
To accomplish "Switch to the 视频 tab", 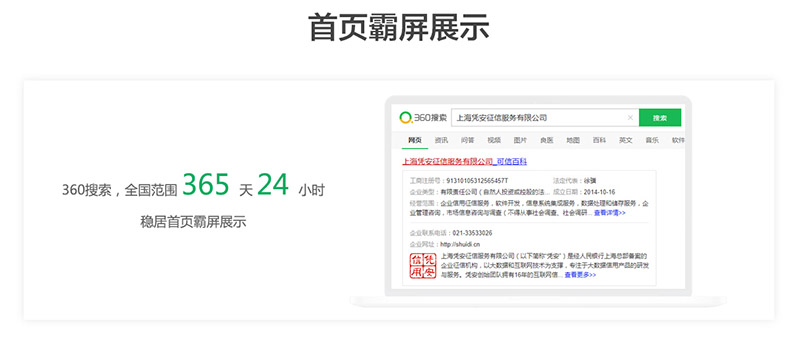I will [494, 140].
